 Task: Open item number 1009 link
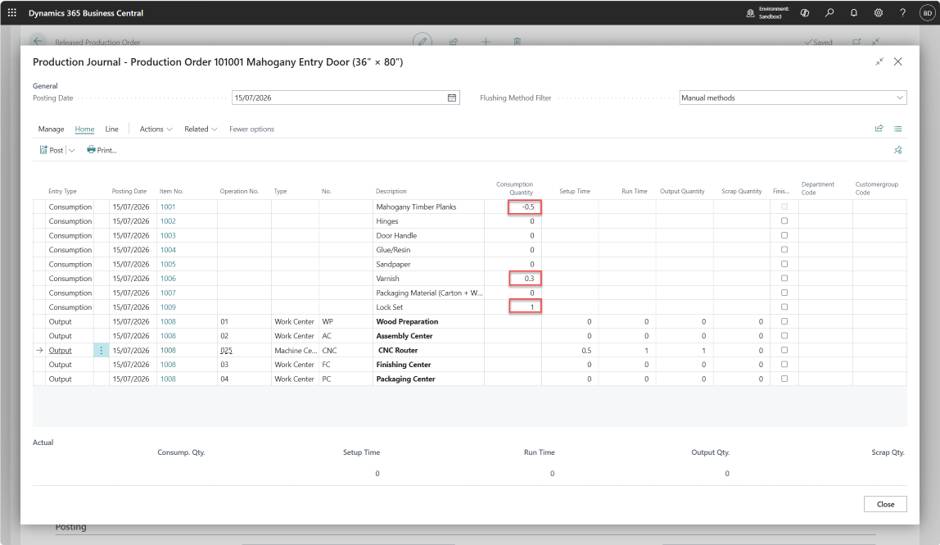click(168, 307)
